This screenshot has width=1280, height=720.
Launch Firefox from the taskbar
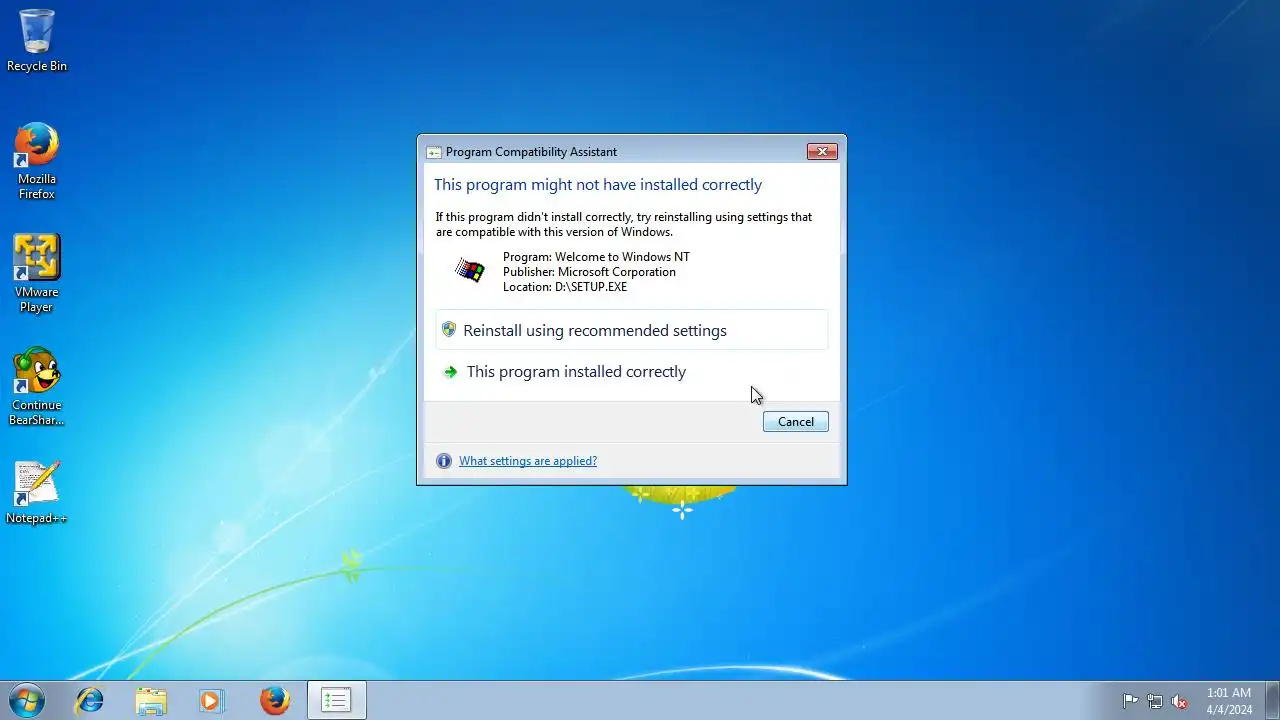coord(274,700)
